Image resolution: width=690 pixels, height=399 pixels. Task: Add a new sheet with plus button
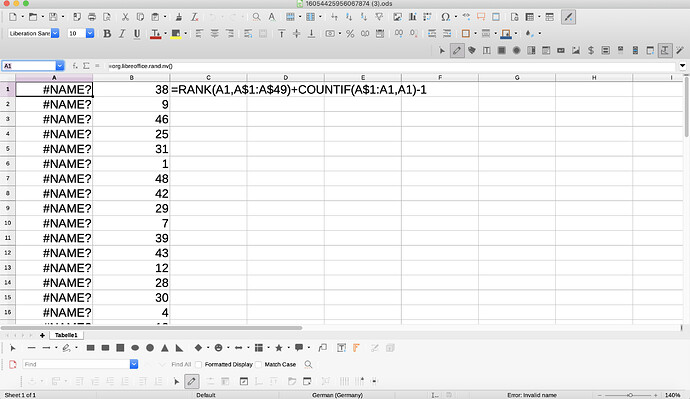click(42, 335)
